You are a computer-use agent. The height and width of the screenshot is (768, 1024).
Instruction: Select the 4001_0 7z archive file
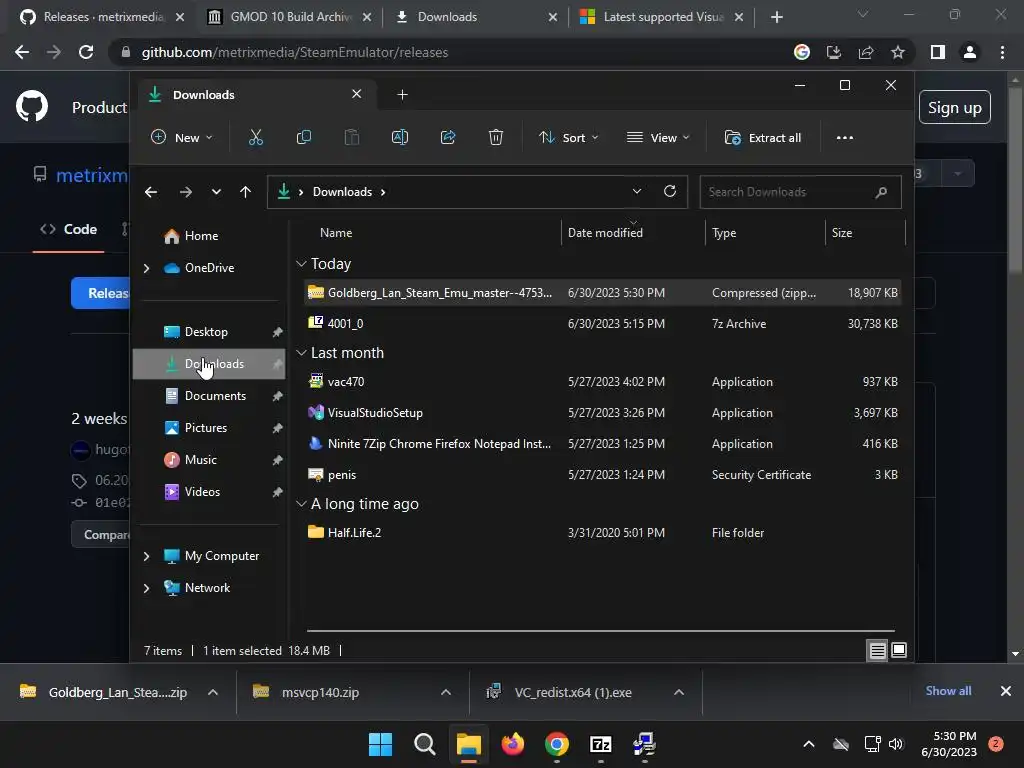(603, 324)
